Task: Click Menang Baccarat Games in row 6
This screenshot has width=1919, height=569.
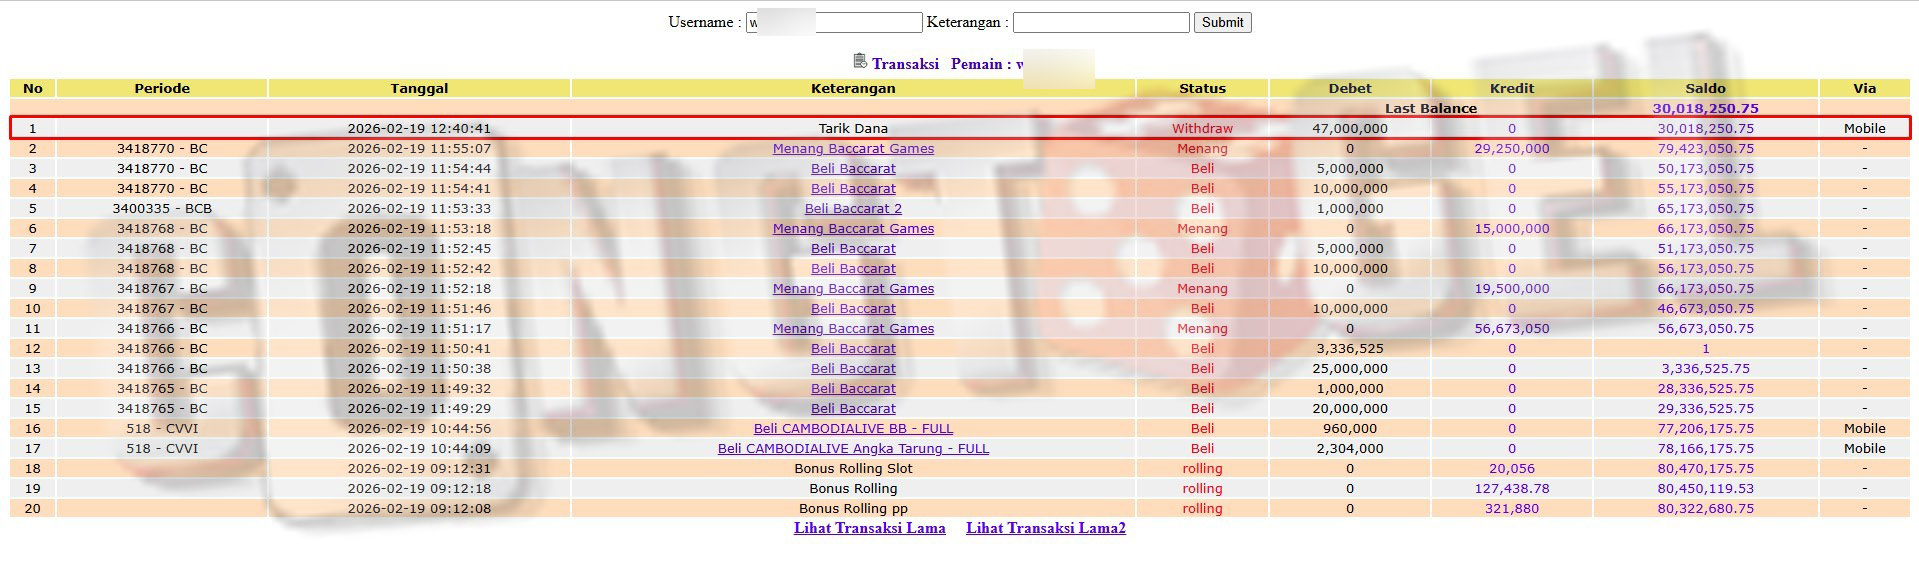Action: point(853,228)
